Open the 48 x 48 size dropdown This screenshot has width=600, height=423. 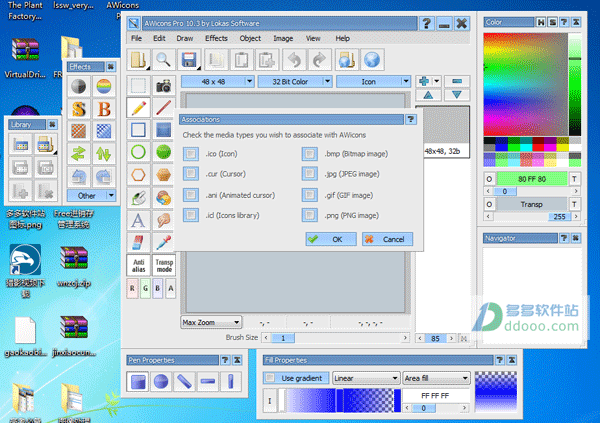pyautogui.click(x=217, y=82)
